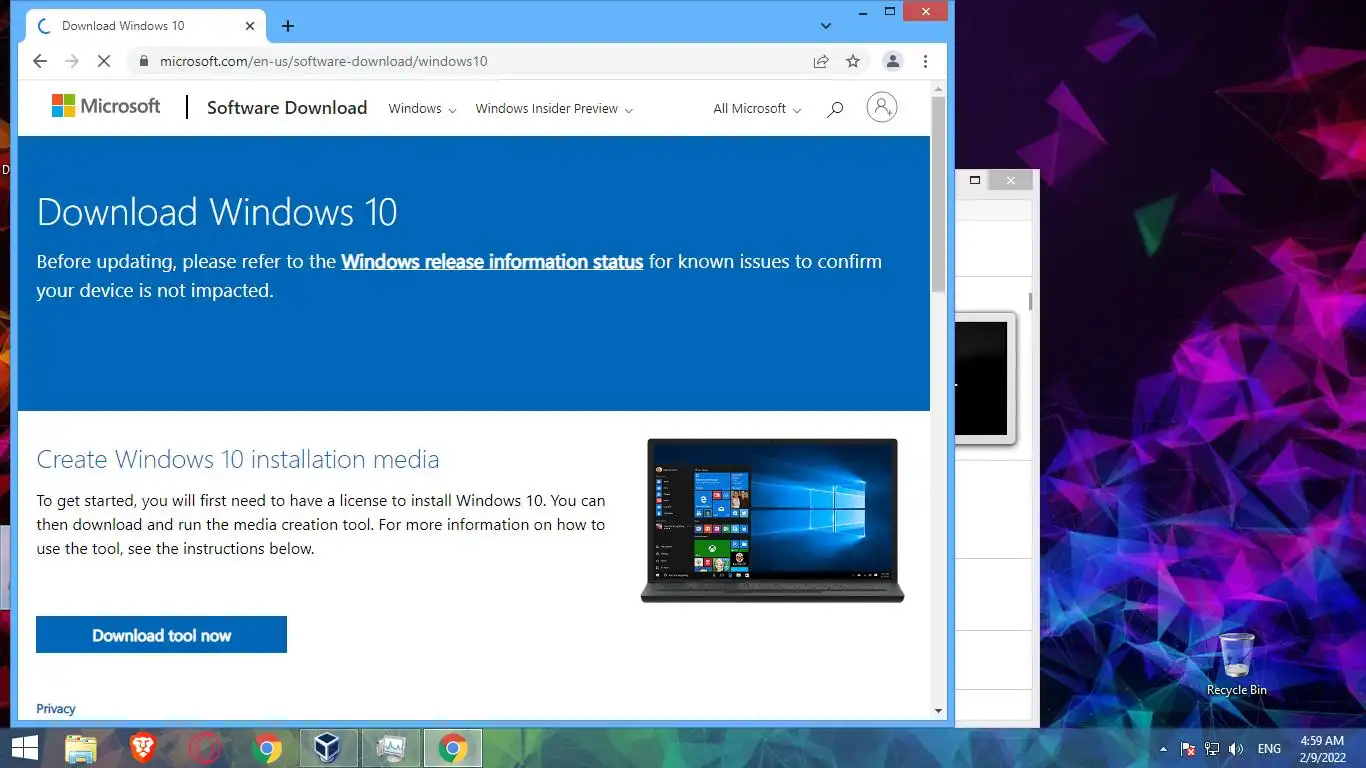Click the tab search chevron in title bar
Screen dimensions: 1366x768
tap(826, 26)
